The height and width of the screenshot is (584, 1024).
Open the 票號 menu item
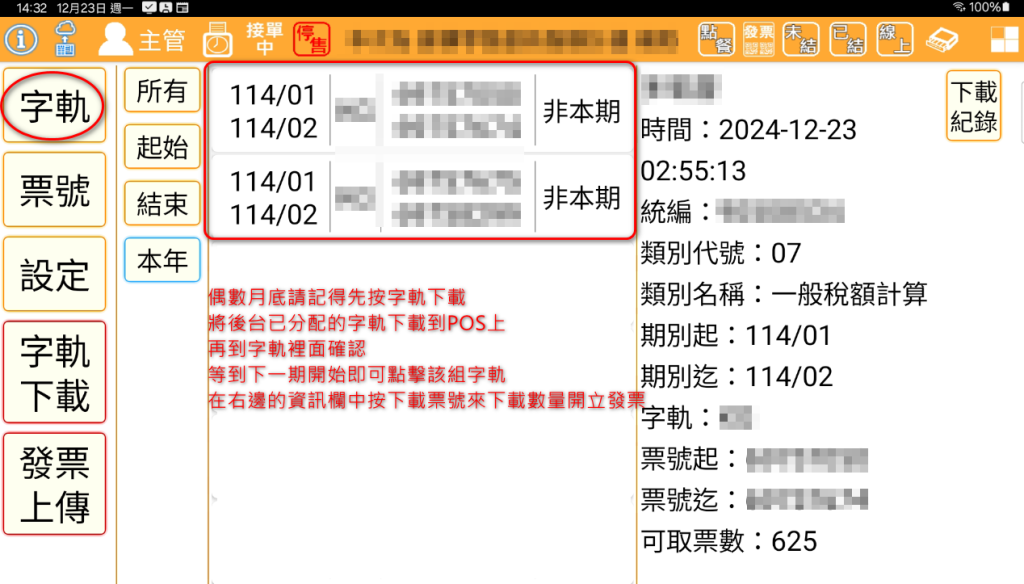pyautogui.click(x=54, y=190)
